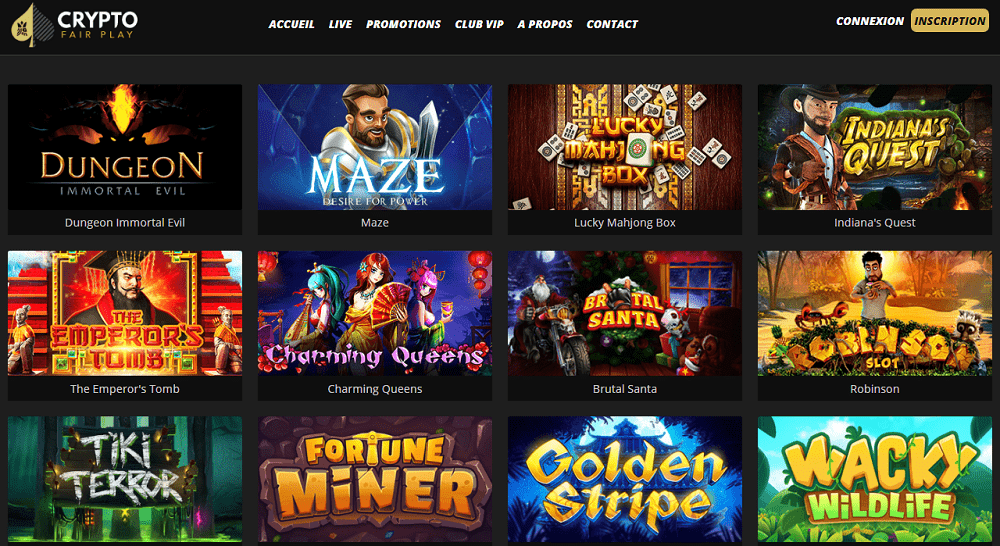Open the Brutal Santa game thumbnail
The height and width of the screenshot is (546, 1000).
(625, 313)
